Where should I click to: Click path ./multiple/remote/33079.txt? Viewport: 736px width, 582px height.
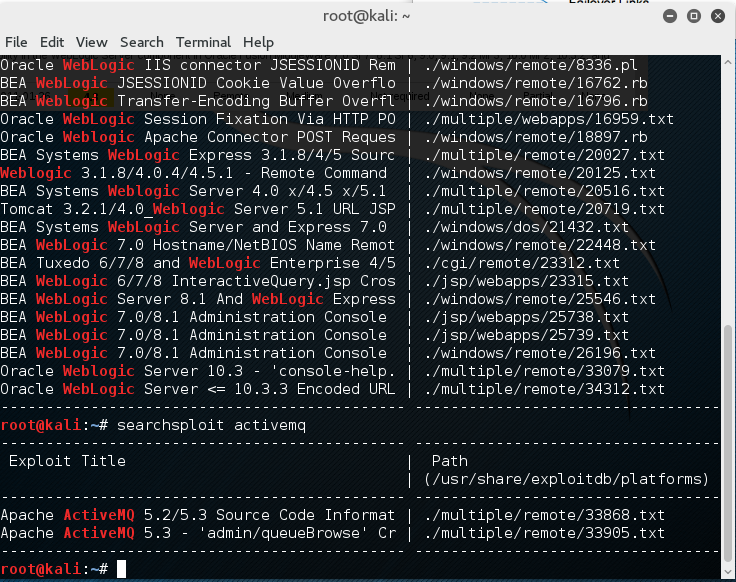click(544, 371)
